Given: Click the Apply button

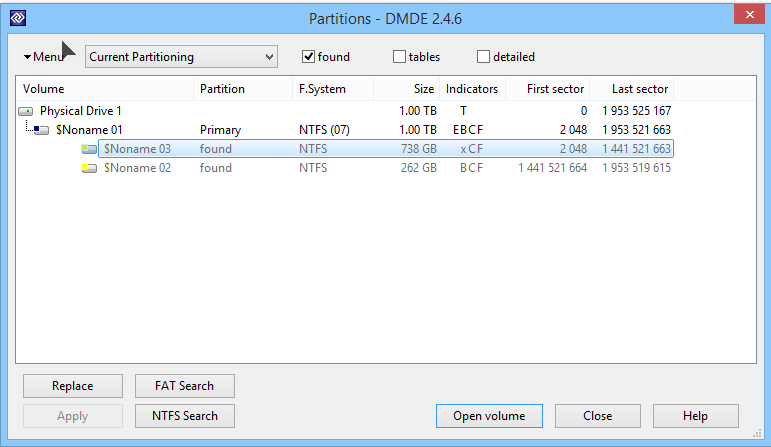Looking at the screenshot, I should coord(73,416).
